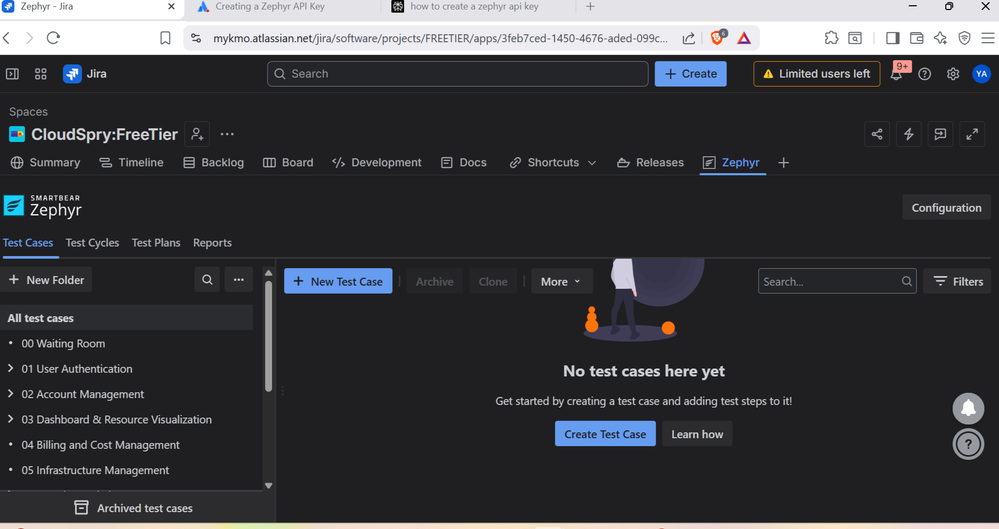Click the Brave Shields lion icon
The image size is (999, 529).
pos(717,38)
